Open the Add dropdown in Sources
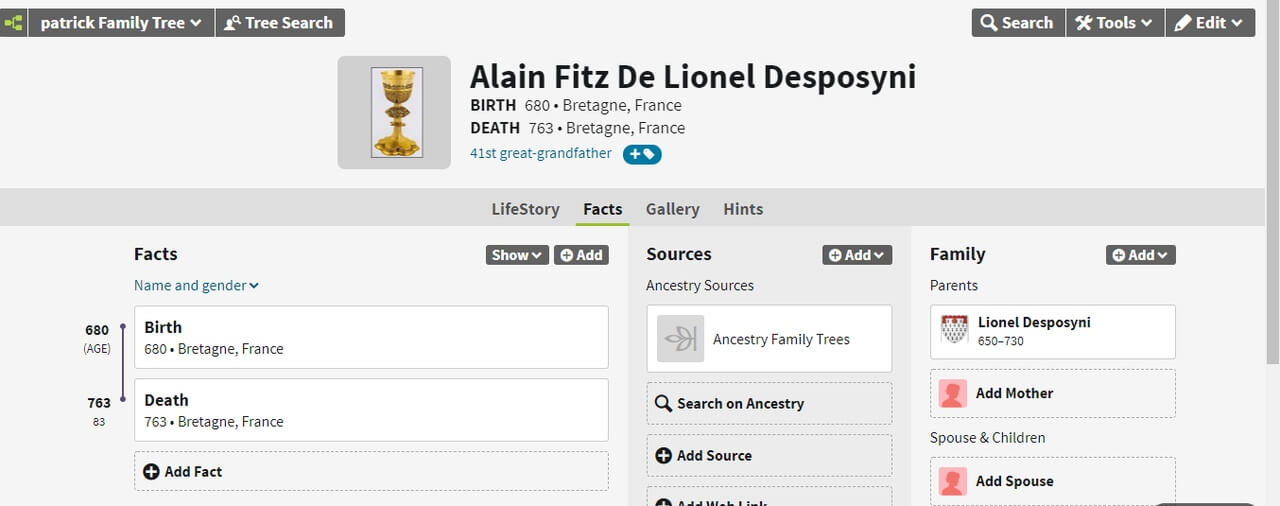This screenshot has height=506, width=1280. pyautogui.click(x=857, y=255)
